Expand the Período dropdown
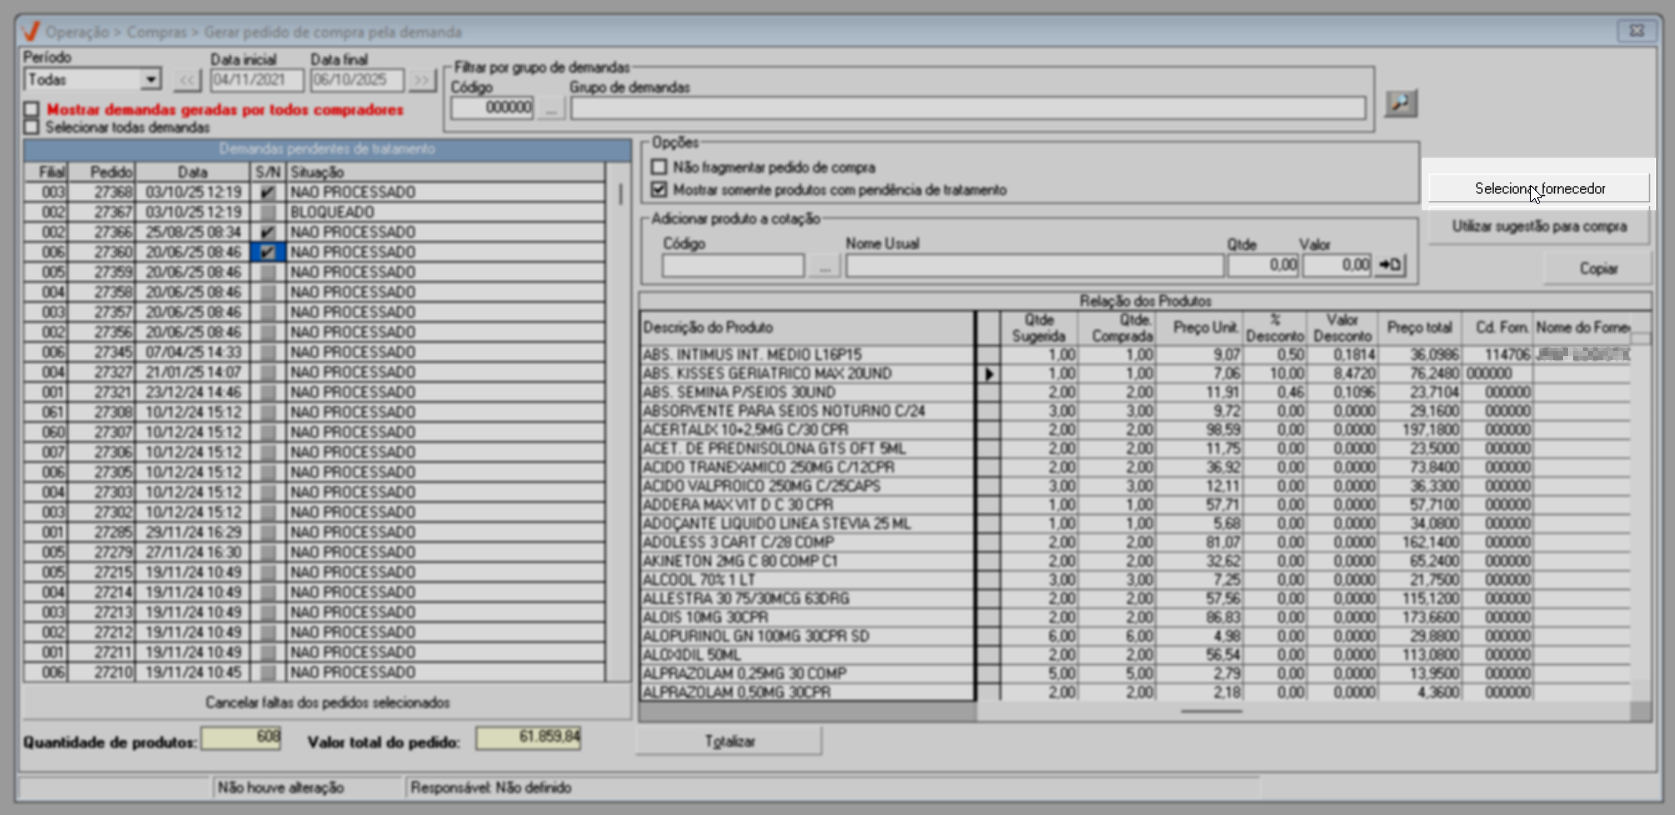 coord(150,80)
